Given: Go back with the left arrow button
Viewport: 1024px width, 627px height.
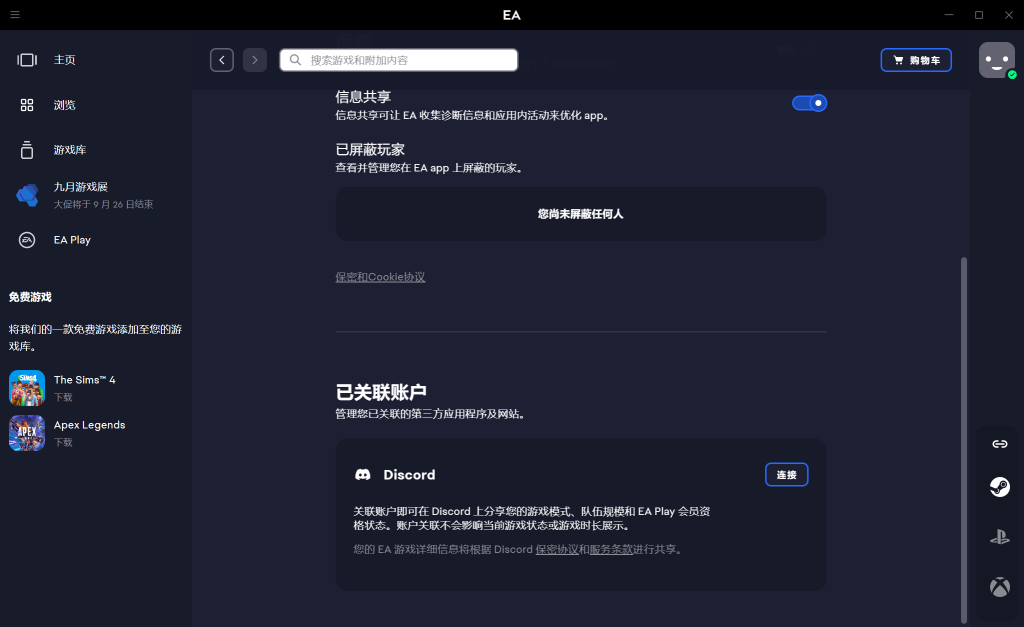Looking at the screenshot, I should [x=222, y=60].
